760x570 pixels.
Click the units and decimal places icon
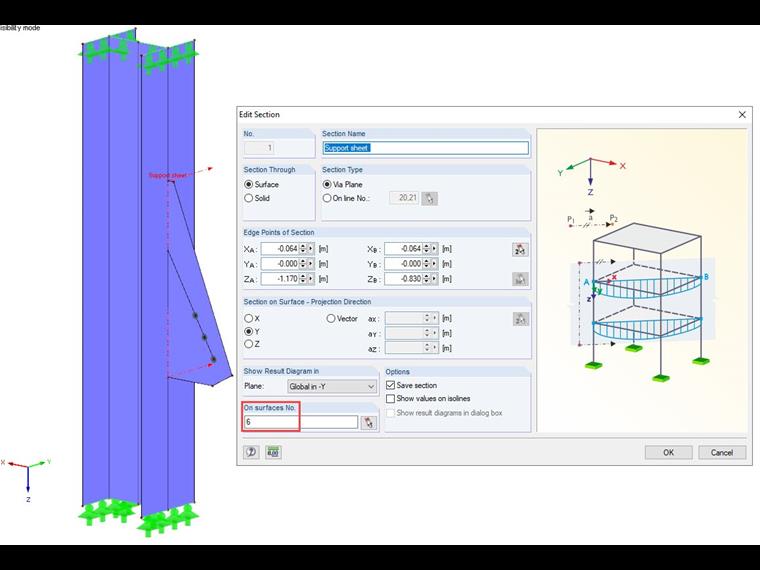[x=273, y=452]
